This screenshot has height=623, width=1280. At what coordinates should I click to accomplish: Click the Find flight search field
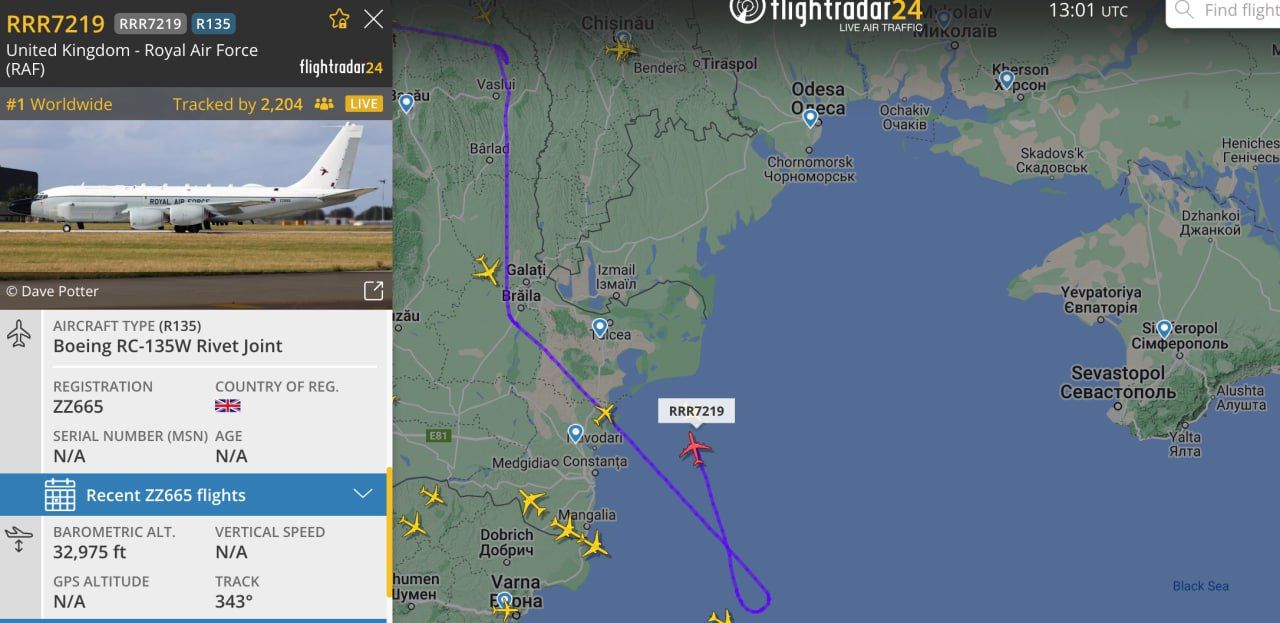click(1224, 11)
